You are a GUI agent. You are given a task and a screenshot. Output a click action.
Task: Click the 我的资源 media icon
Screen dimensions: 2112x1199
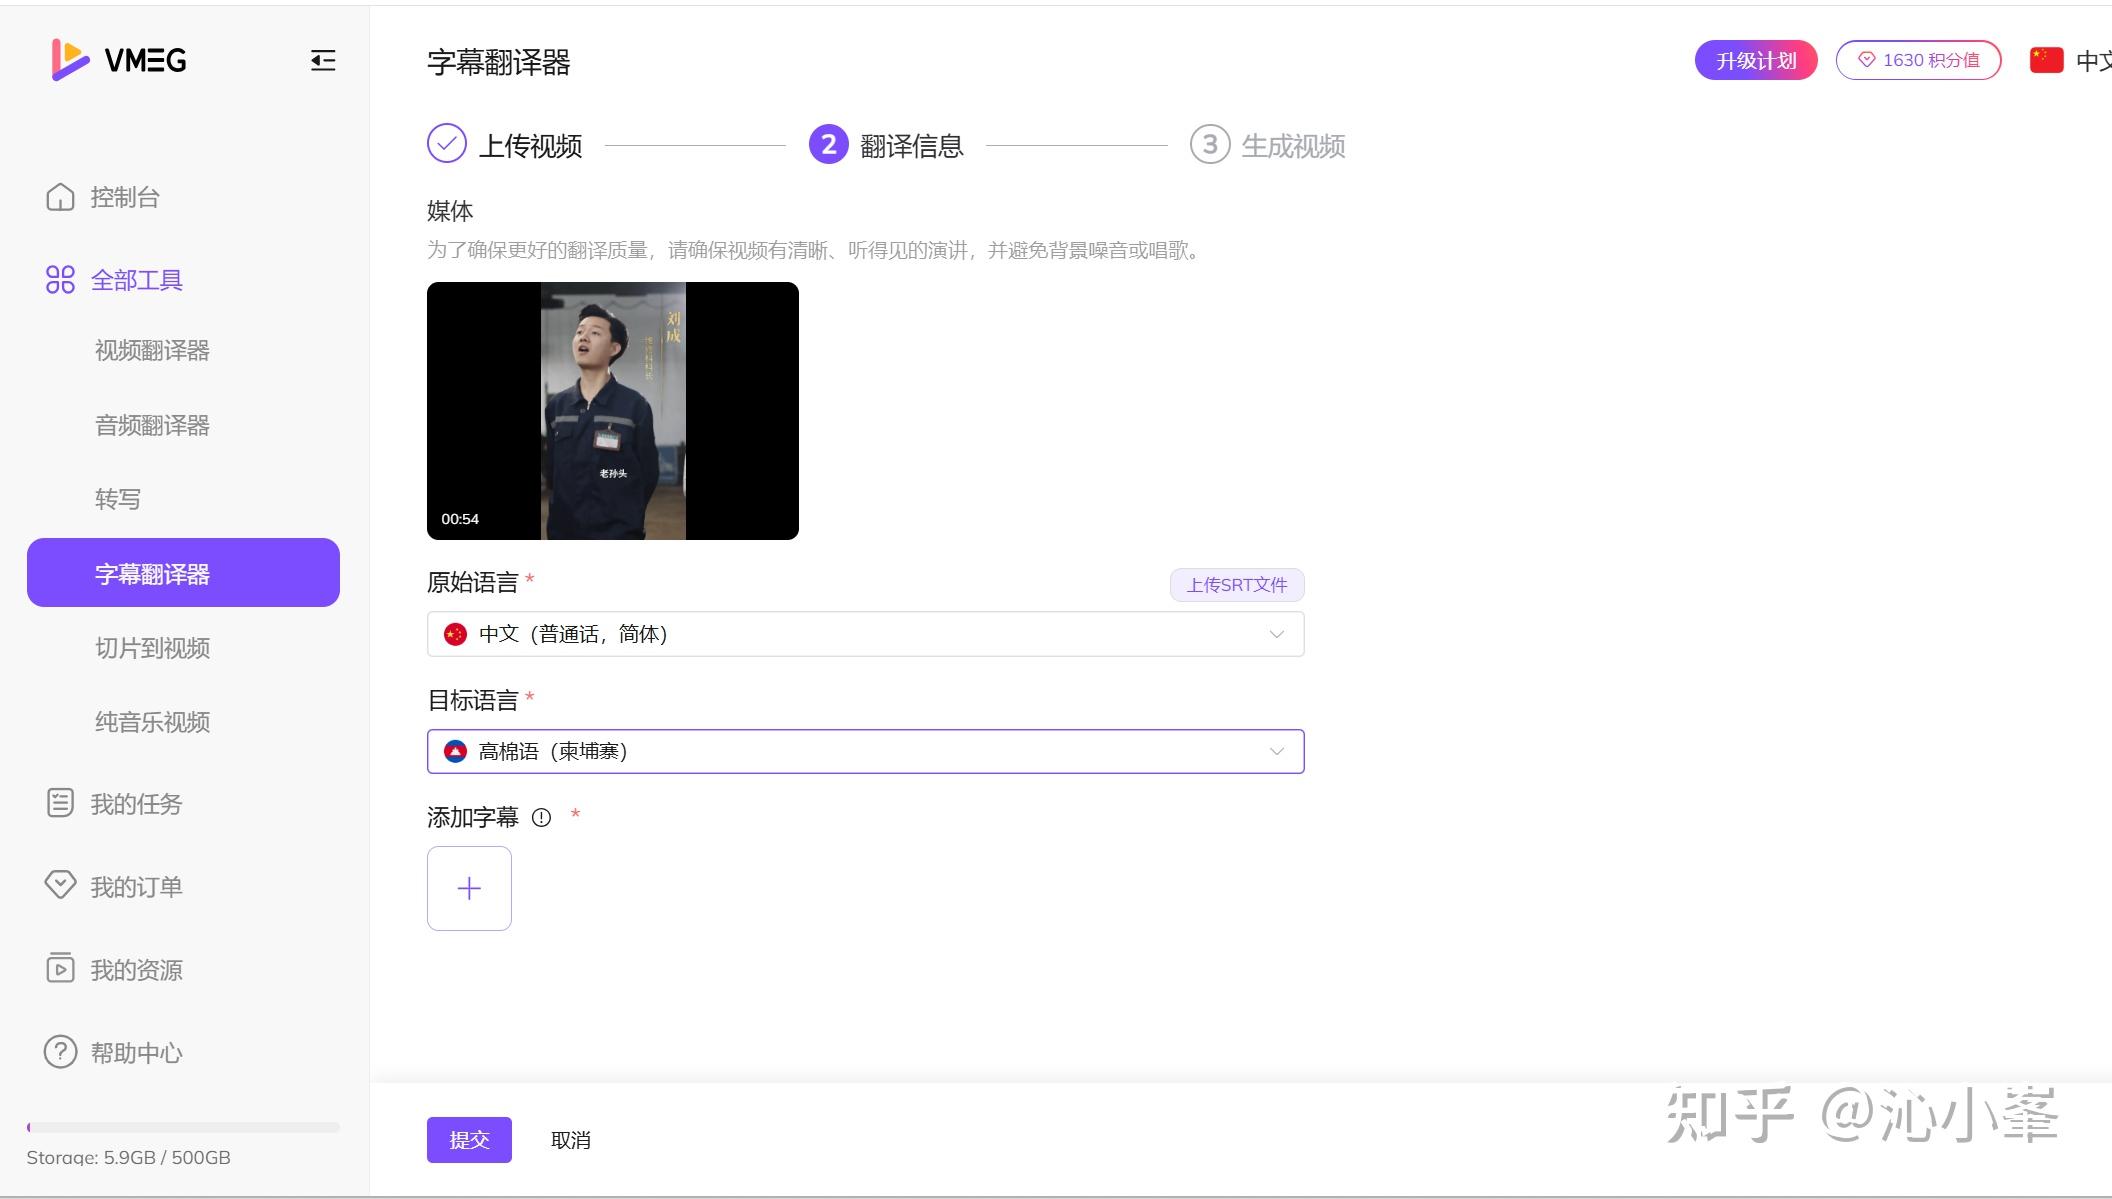click(x=60, y=969)
